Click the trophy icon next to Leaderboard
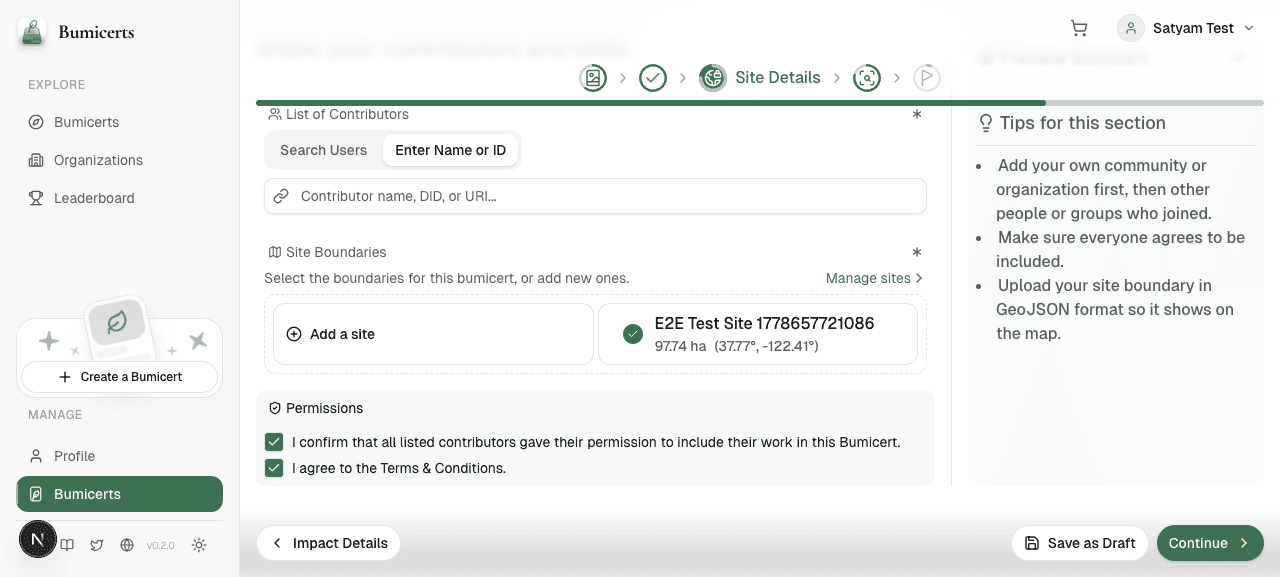 coord(36,198)
